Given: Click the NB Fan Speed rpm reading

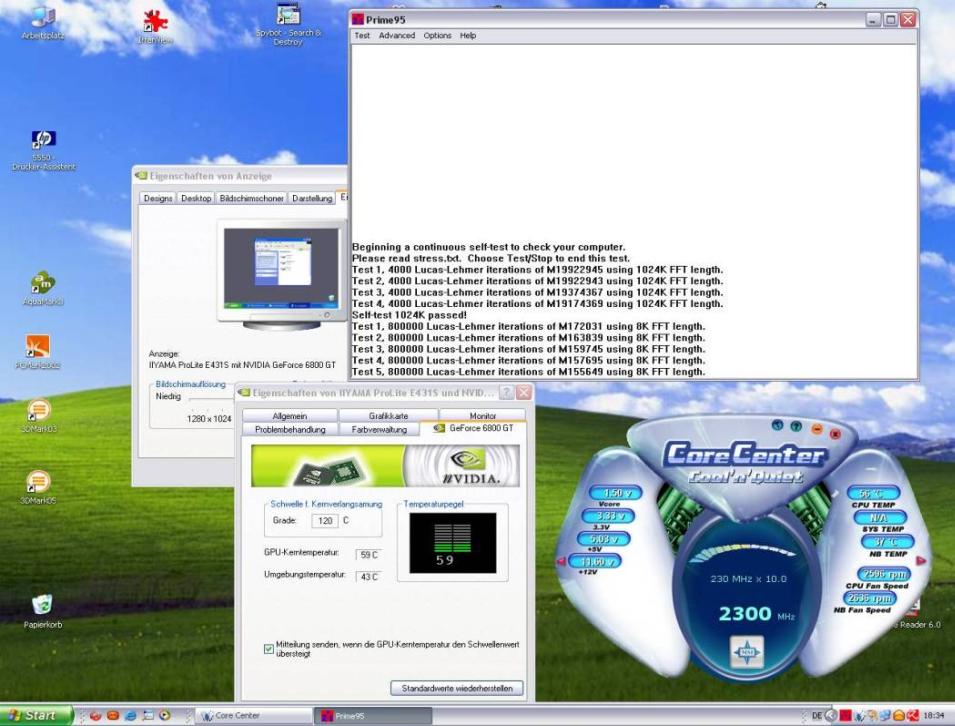Looking at the screenshot, I should point(870,597).
